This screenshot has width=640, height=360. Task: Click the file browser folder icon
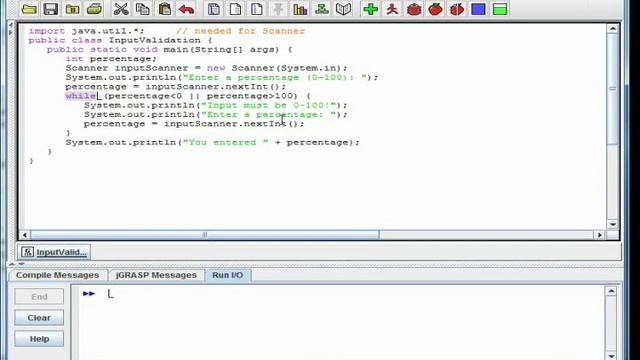coord(73,9)
